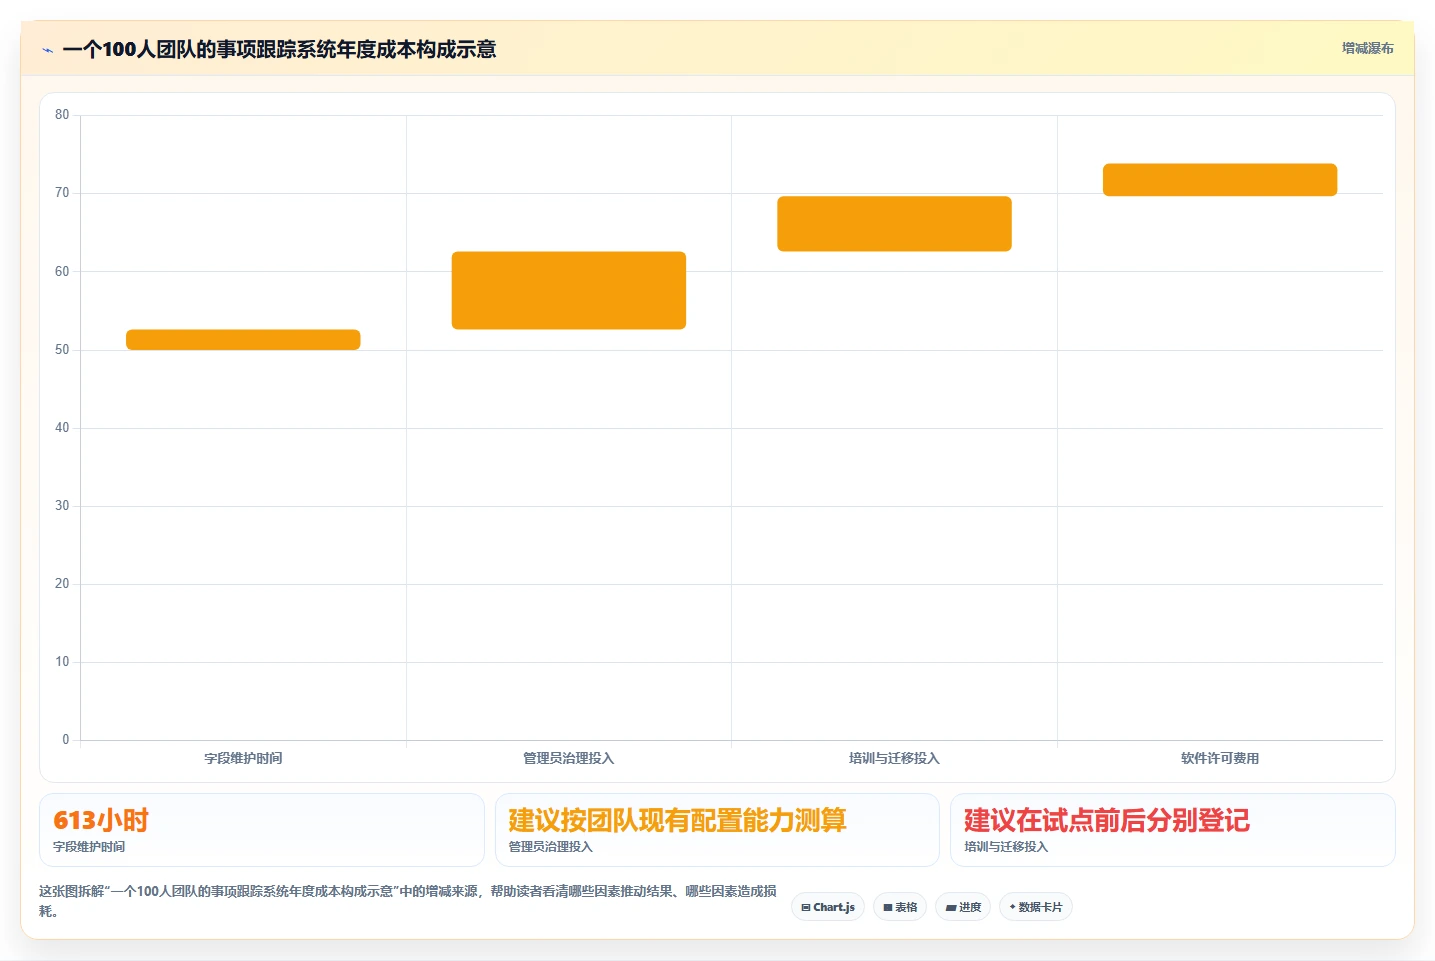Click the y-axis value 60

click(62, 271)
